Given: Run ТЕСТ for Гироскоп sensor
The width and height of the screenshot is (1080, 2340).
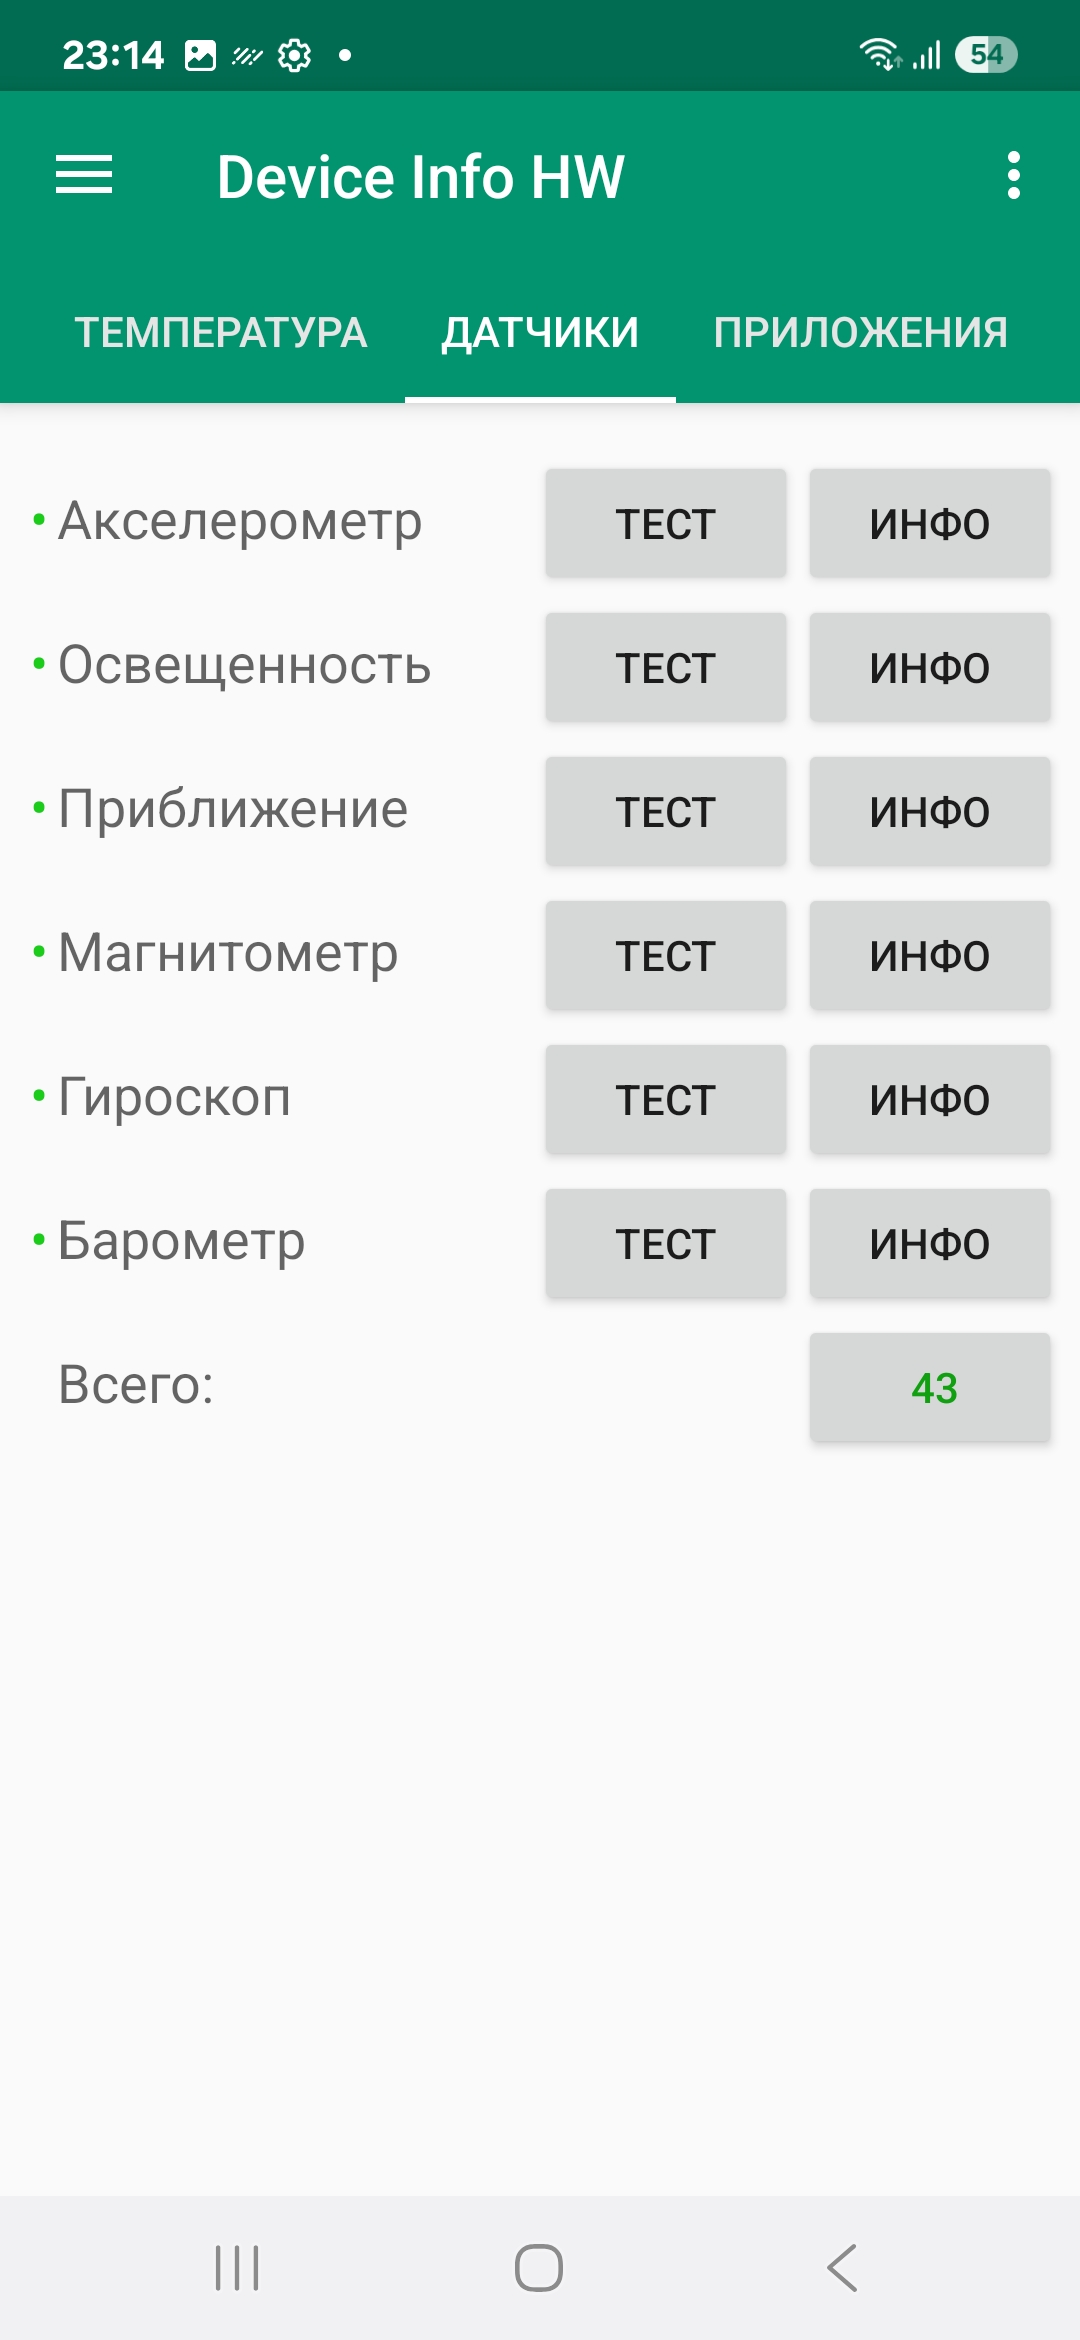Looking at the screenshot, I should (x=666, y=1100).
